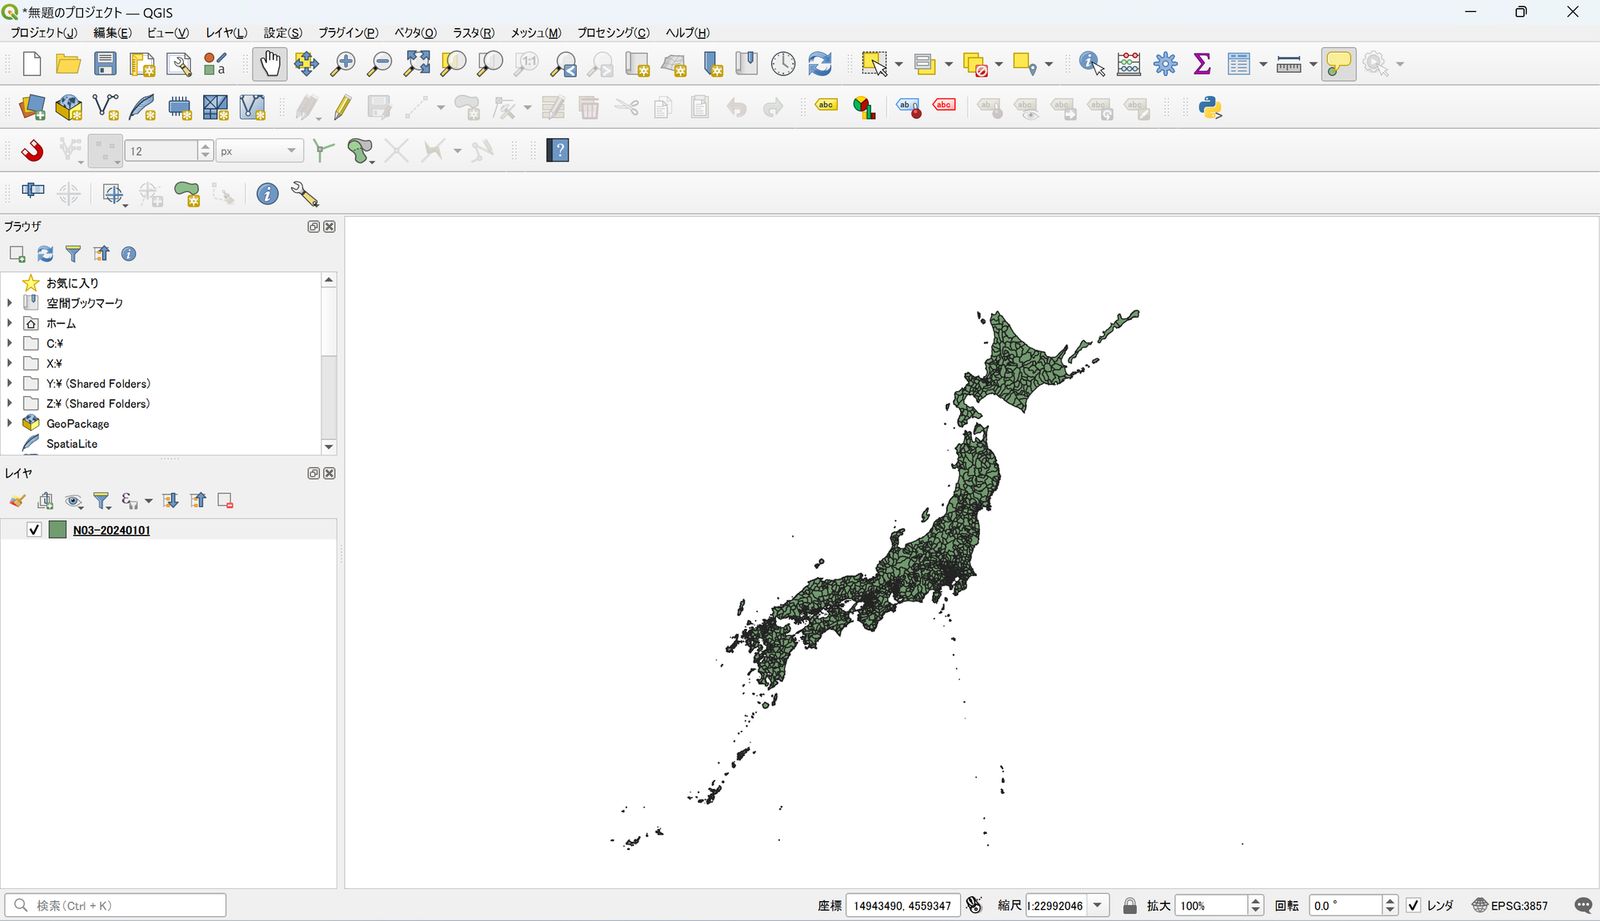Click the search locator input field
This screenshot has width=1600, height=921.
pos(116,906)
